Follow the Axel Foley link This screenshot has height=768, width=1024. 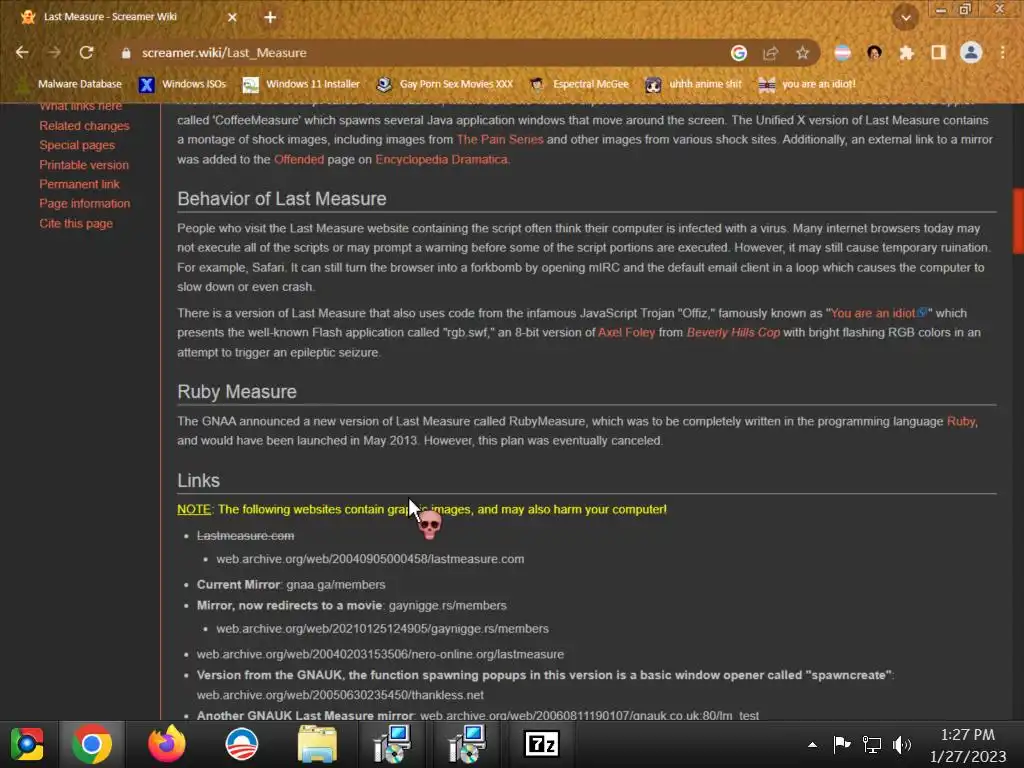point(626,332)
